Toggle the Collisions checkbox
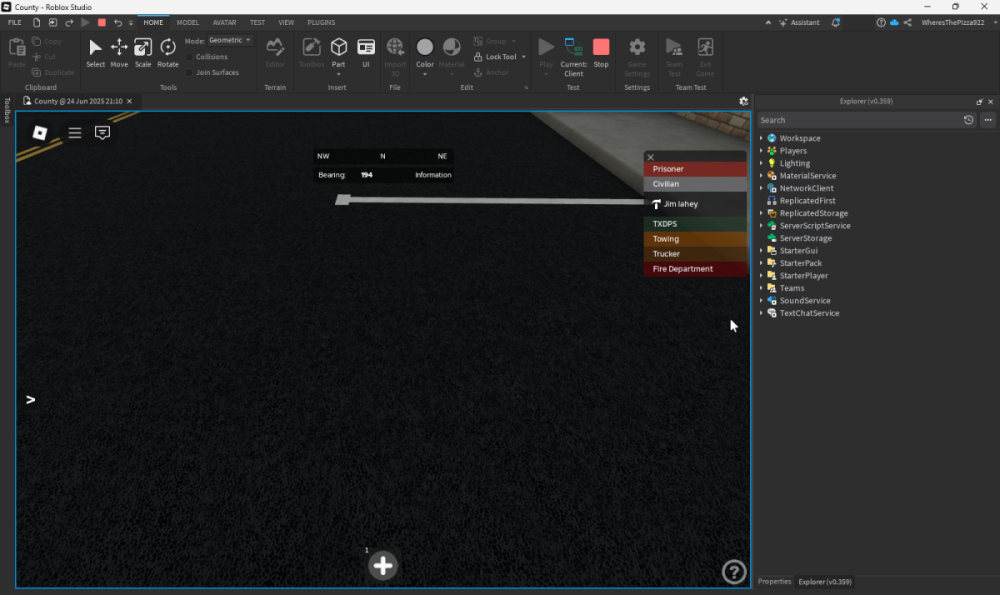Viewport: 1000px width, 595px height. pos(189,57)
